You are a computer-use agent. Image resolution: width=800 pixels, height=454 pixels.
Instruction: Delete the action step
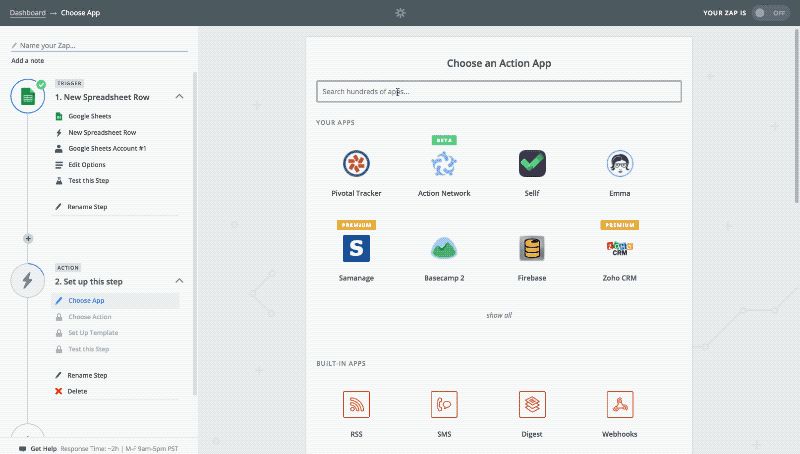(x=77, y=391)
